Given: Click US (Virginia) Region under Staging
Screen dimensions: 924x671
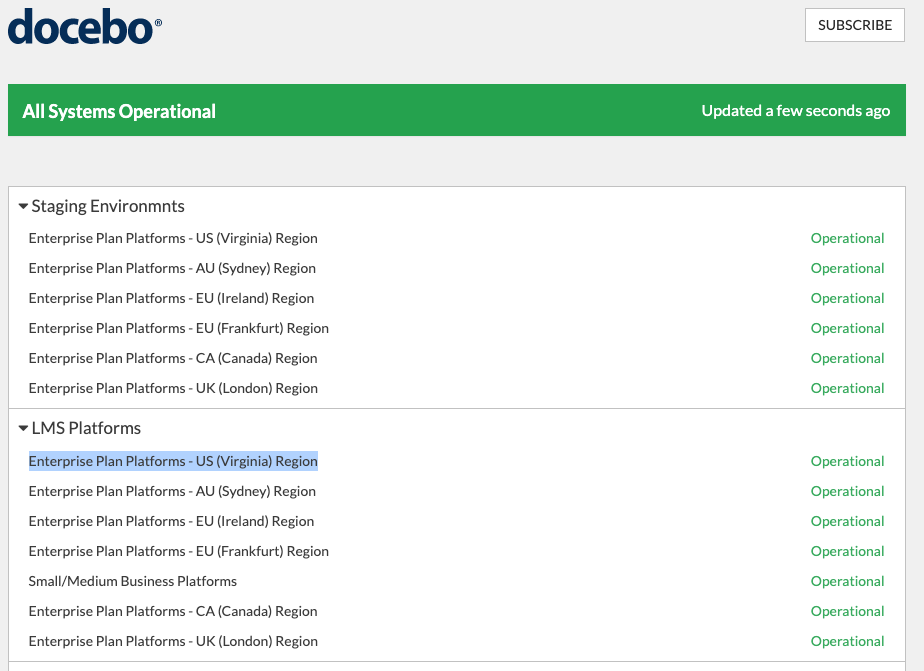Looking at the screenshot, I should tap(173, 238).
